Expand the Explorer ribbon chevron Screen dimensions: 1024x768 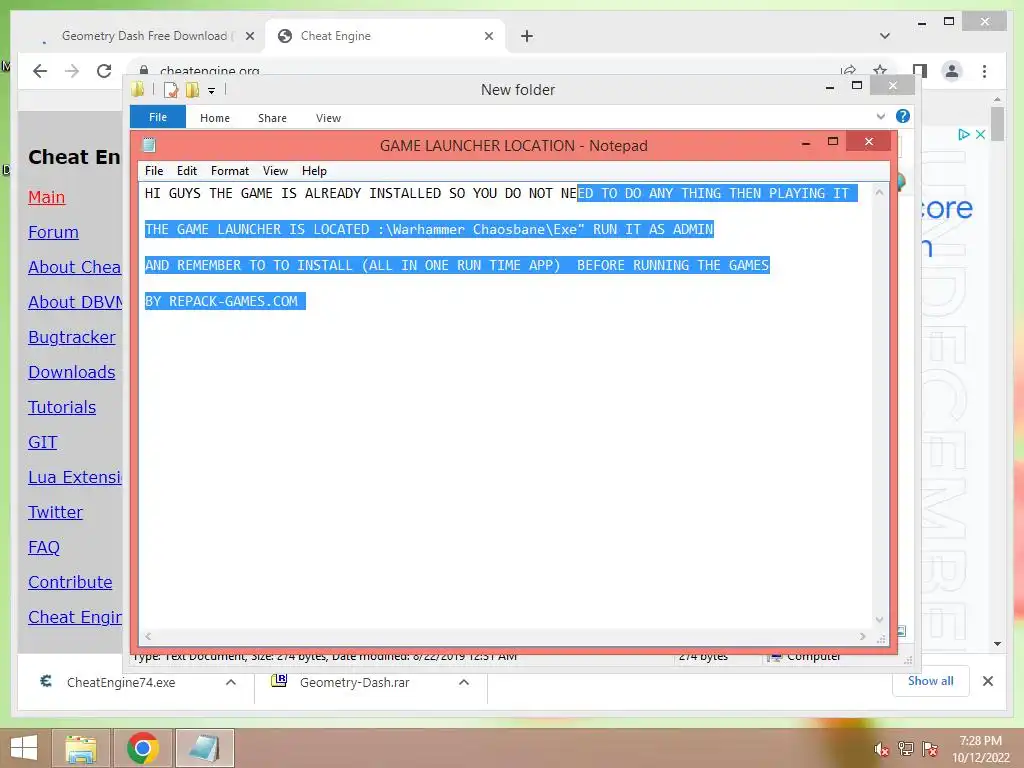pos(880,116)
